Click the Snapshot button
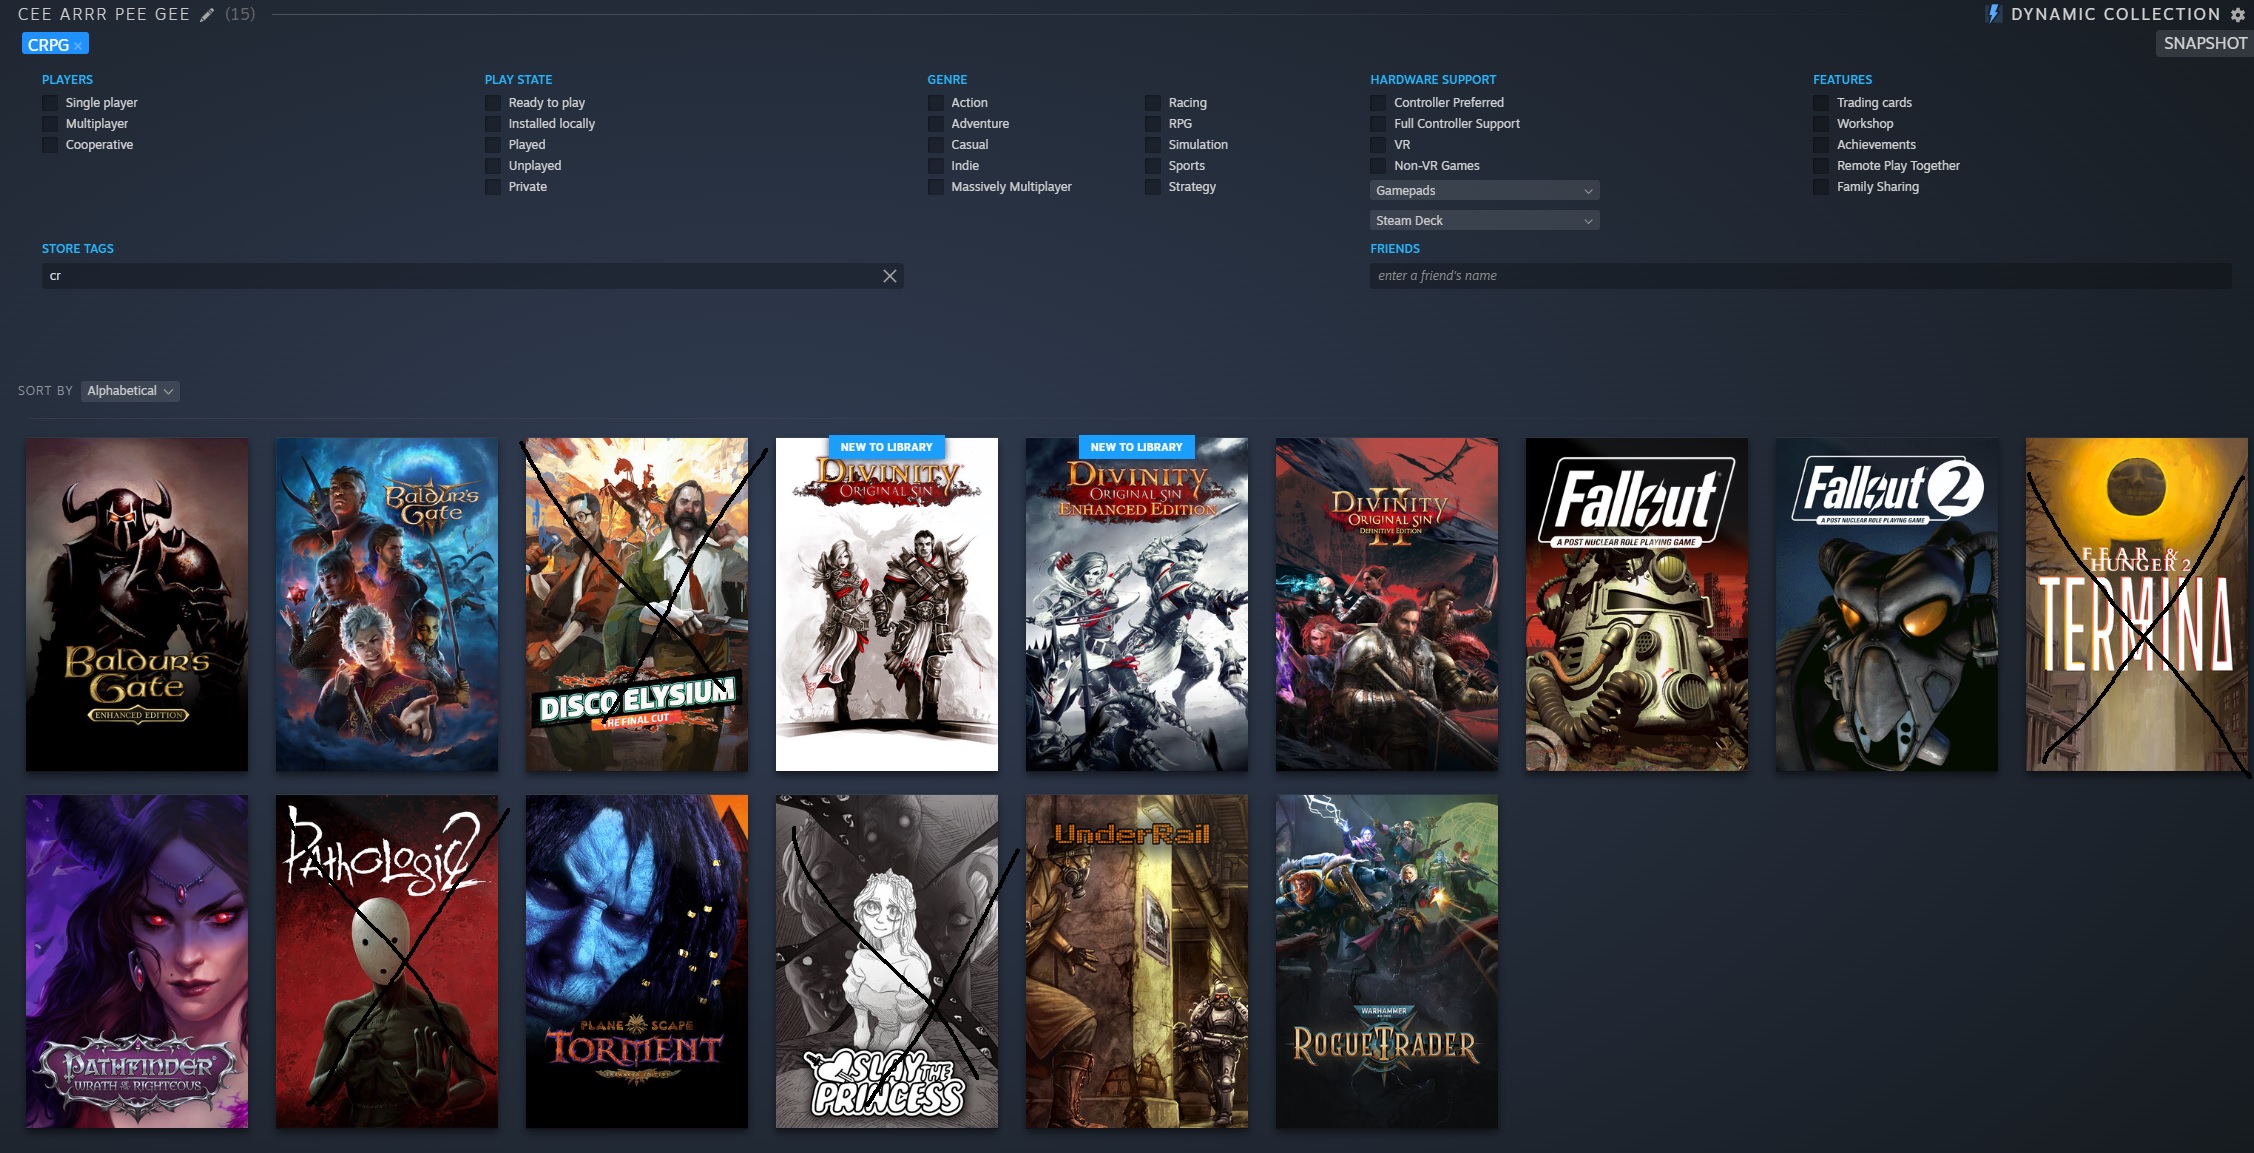Screen dimensions: 2254x1153 [2204, 44]
